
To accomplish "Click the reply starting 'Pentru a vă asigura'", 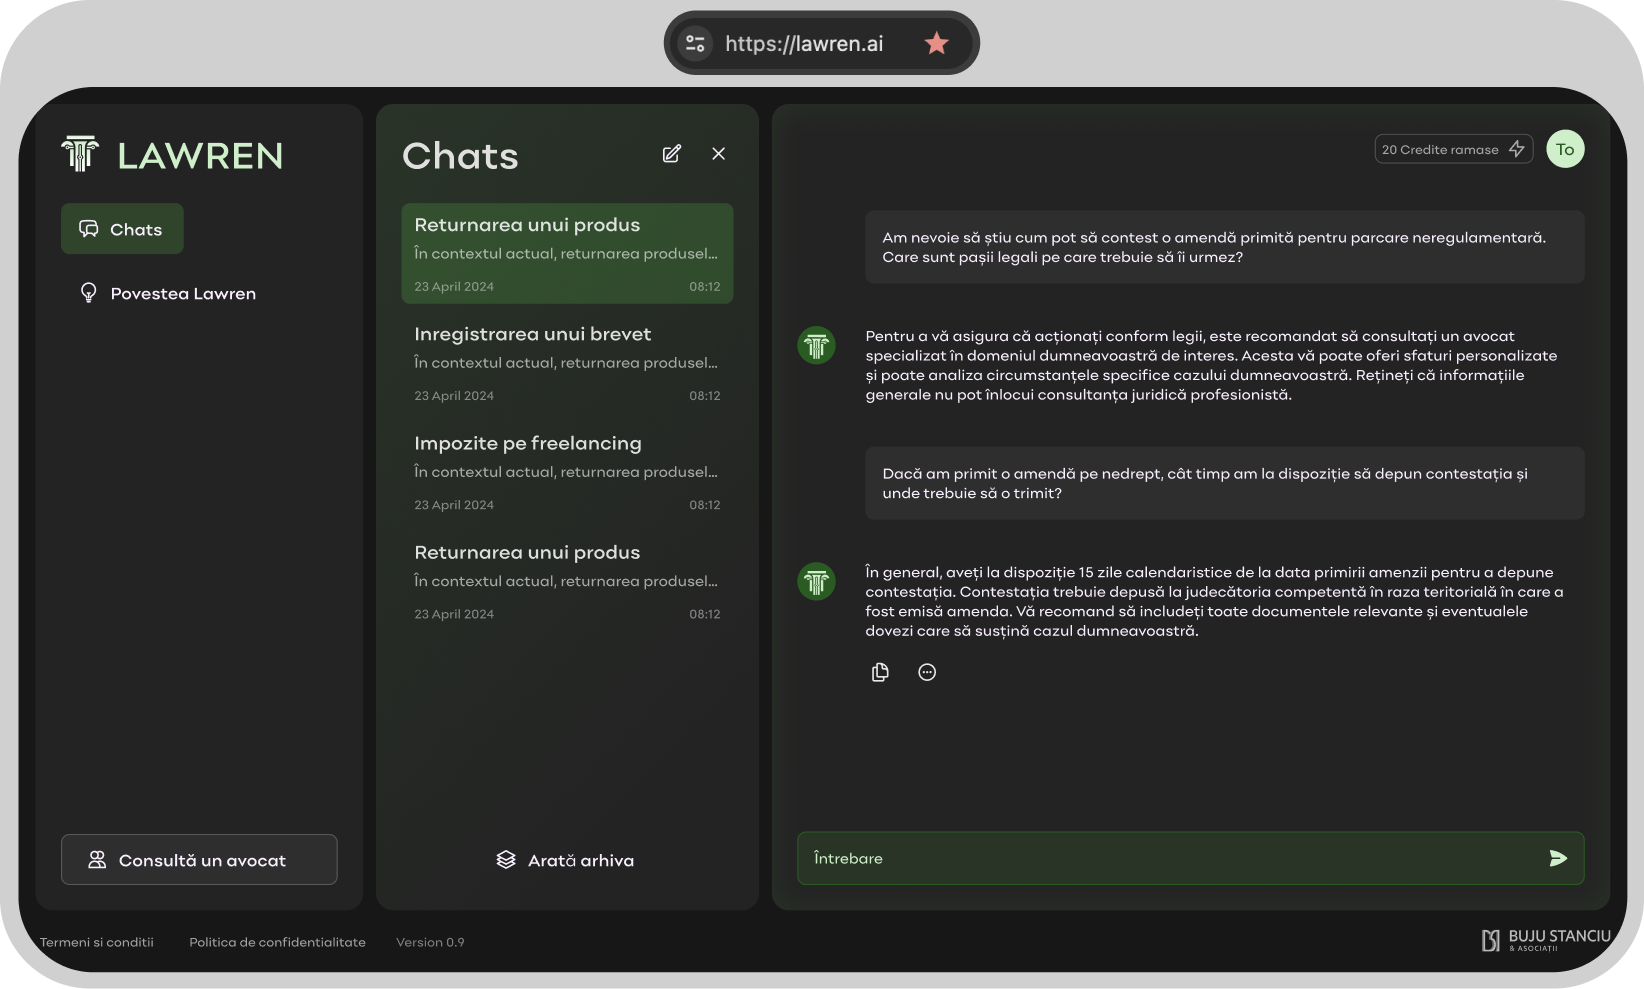I will pos(1212,365).
